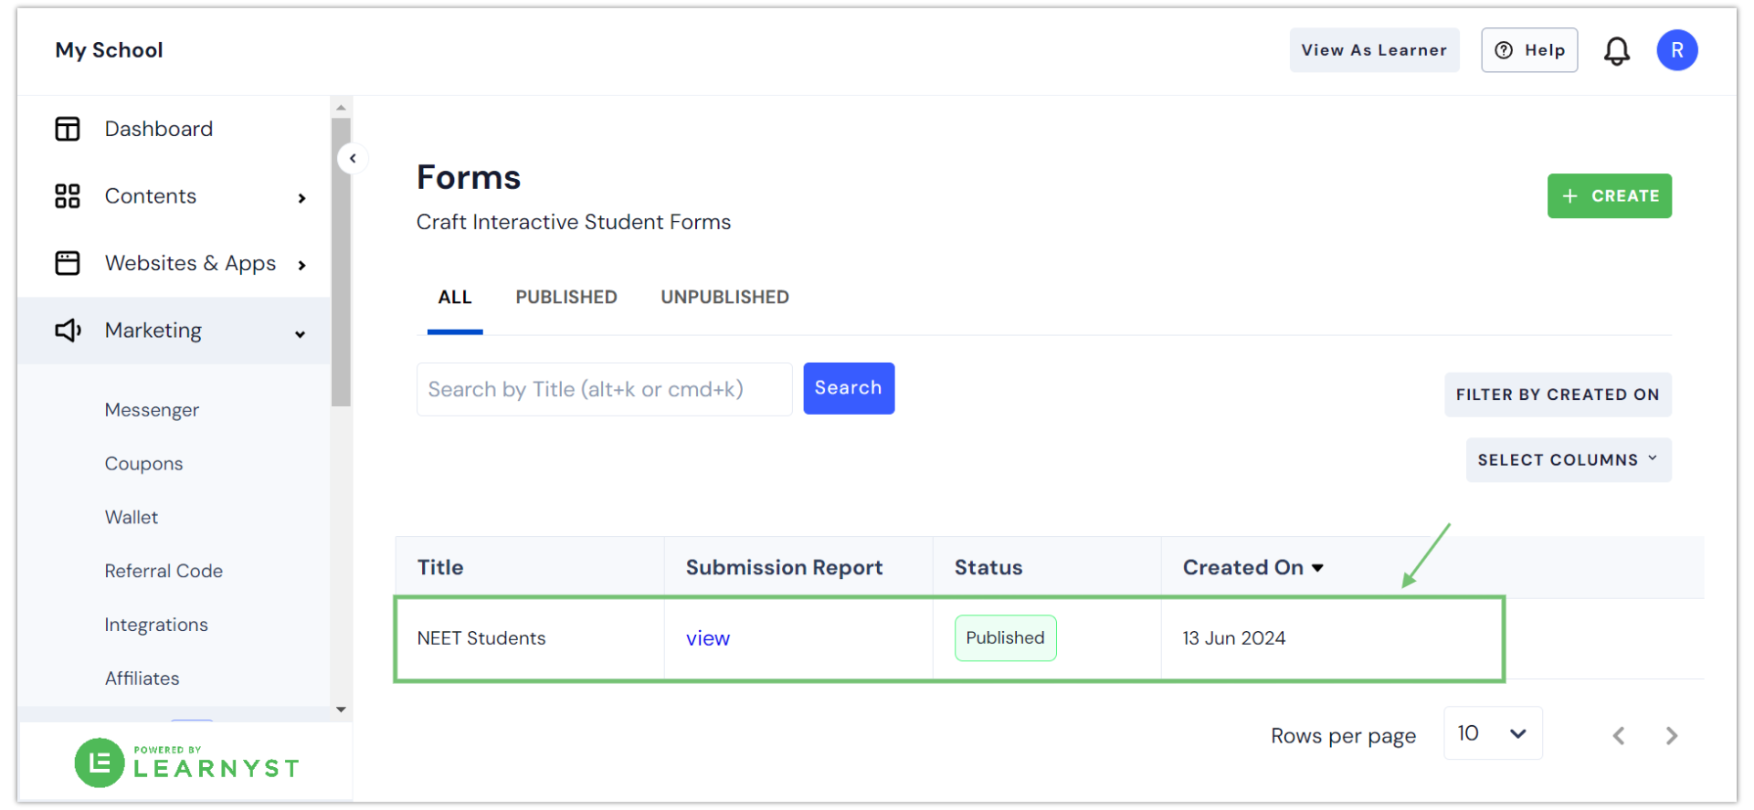The width and height of the screenshot is (1754, 810).
Task: Click the R profile avatar icon
Action: pyautogui.click(x=1677, y=50)
